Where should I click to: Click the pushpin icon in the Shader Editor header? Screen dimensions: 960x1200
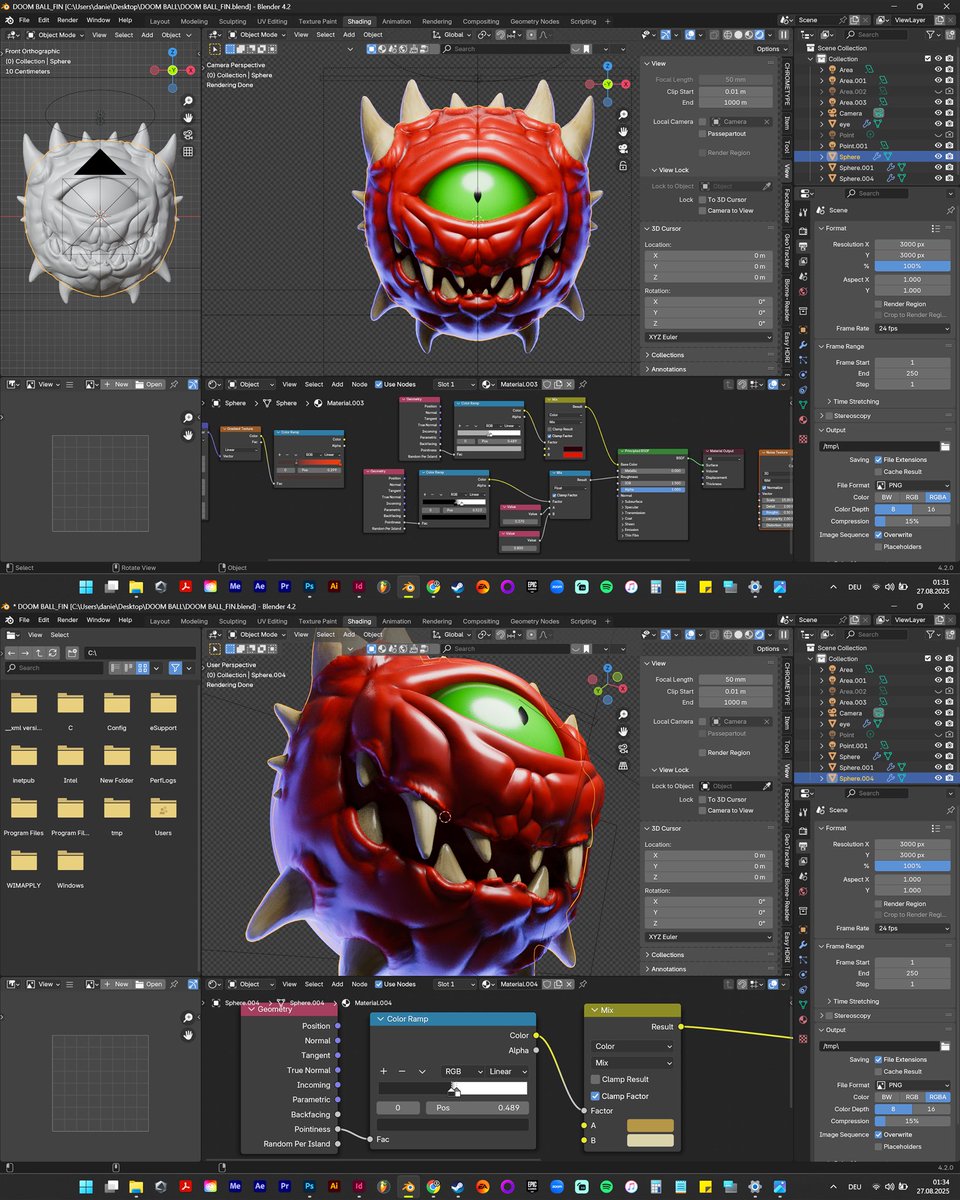click(x=583, y=384)
